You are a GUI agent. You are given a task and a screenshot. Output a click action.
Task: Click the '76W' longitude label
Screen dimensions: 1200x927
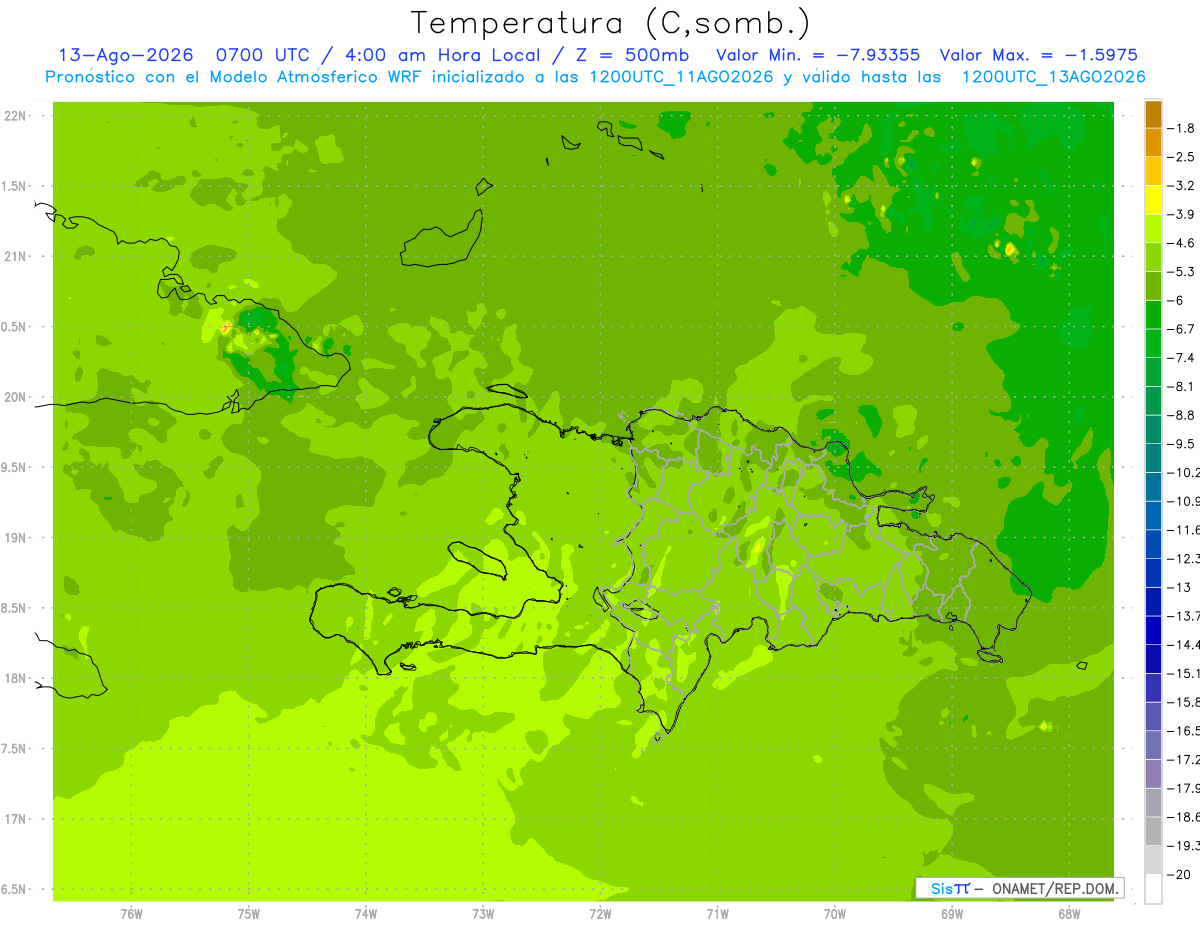click(x=131, y=913)
